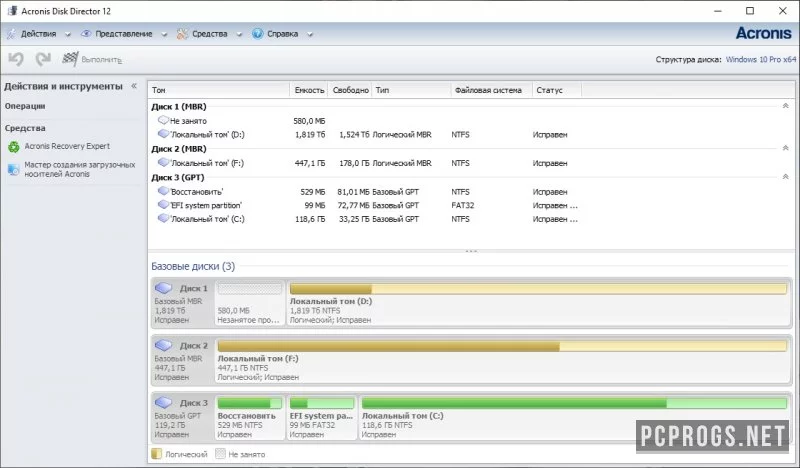Open the Windows 10 Pro x64 disk layout link
This screenshot has height=468, width=800.
[760, 59]
